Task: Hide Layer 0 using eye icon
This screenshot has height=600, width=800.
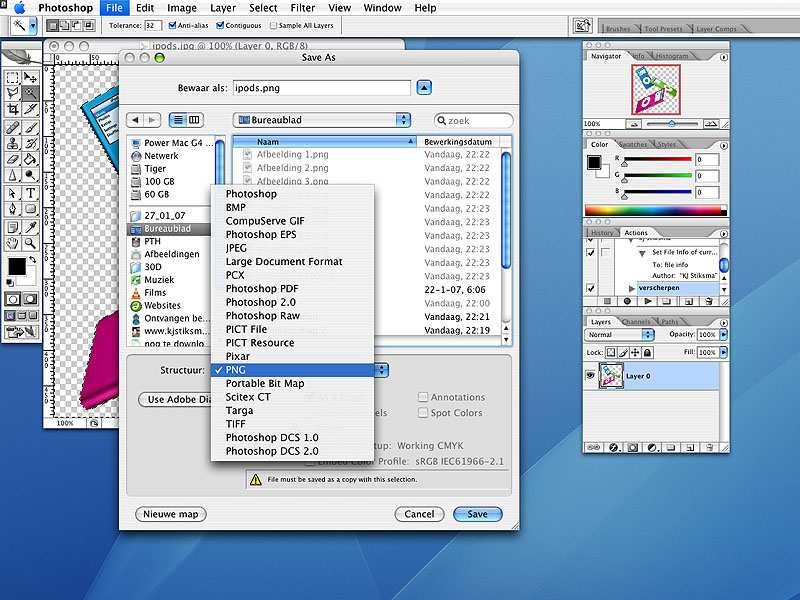Action: (591, 375)
